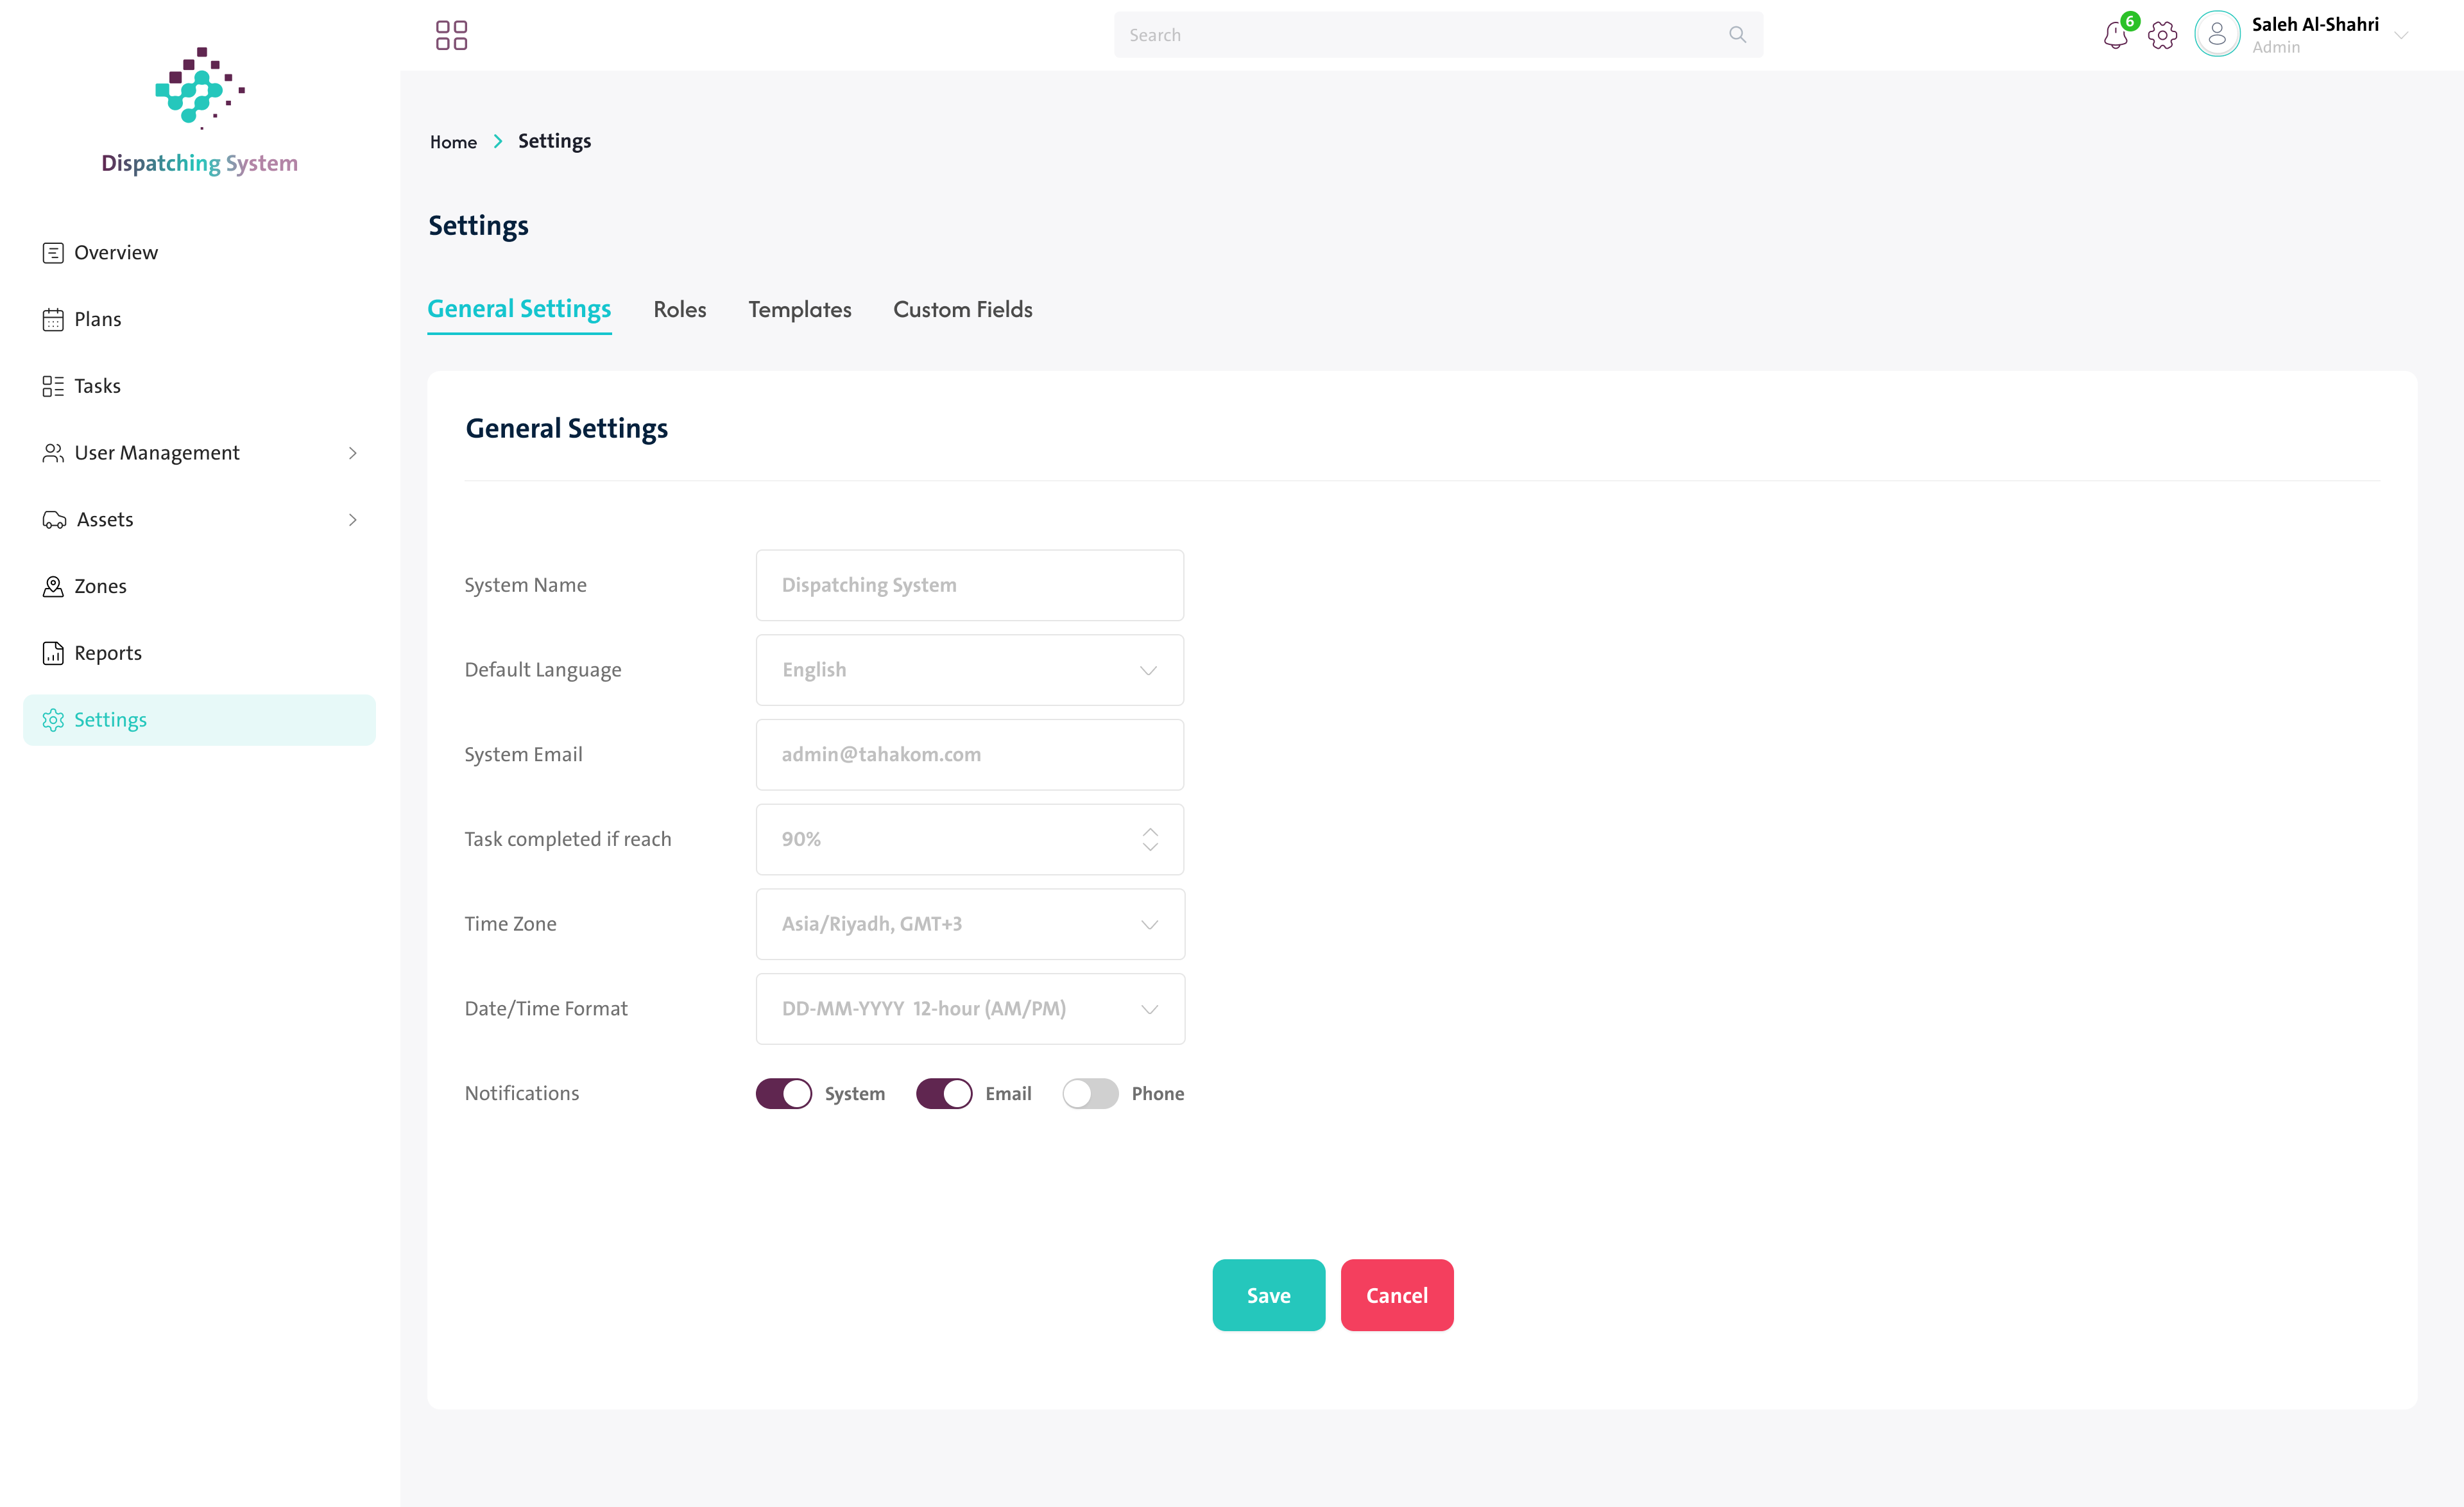Viewport: 2464px width, 1507px height.
Task: Open the grid apps menu icon
Action: (x=451, y=35)
